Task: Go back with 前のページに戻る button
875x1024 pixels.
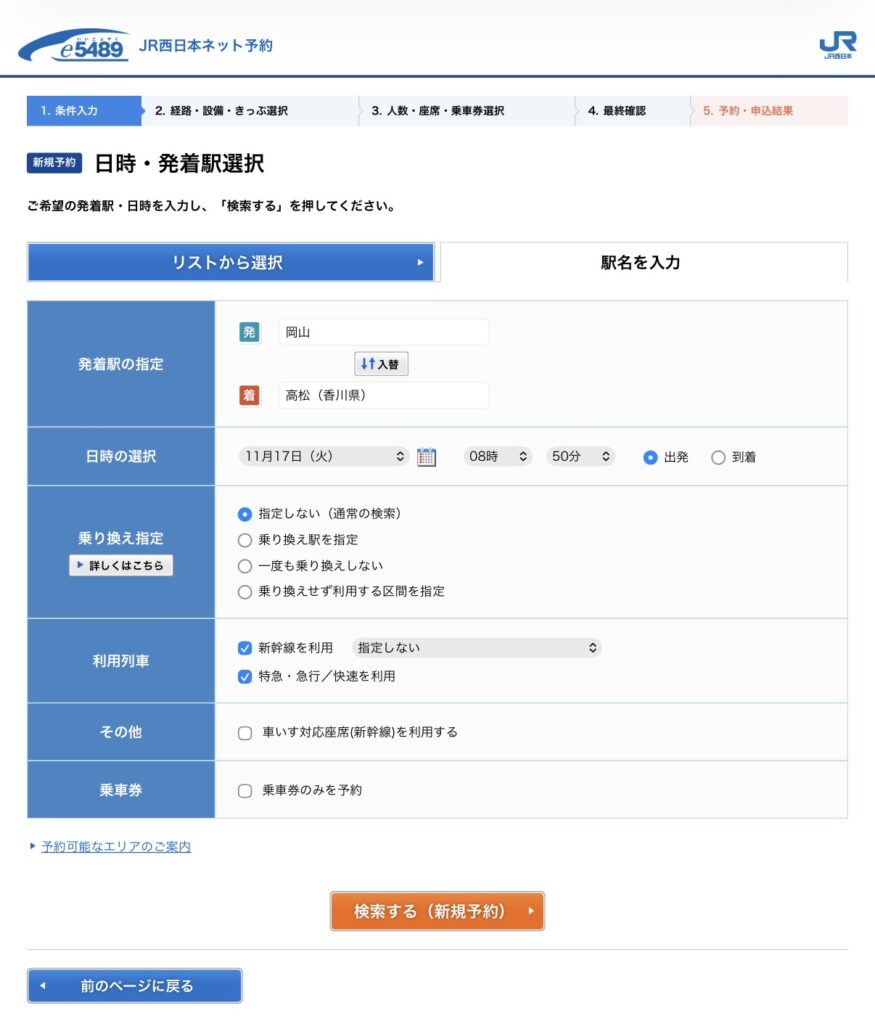Action: click(x=135, y=985)
